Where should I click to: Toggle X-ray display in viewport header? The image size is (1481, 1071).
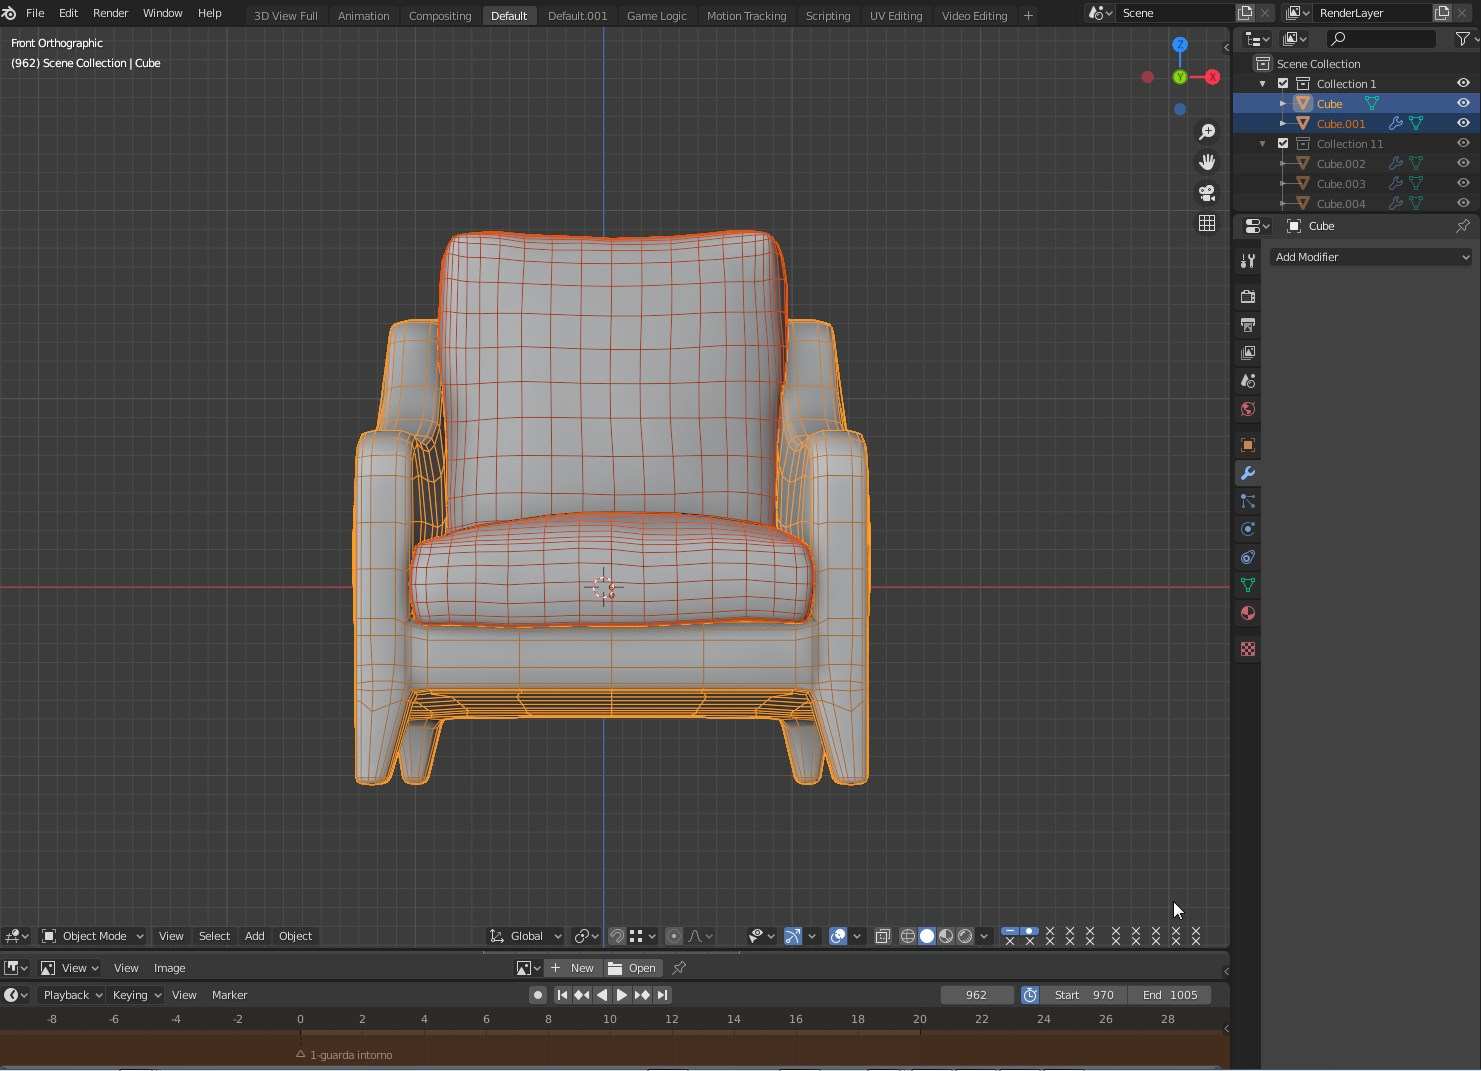882,936
